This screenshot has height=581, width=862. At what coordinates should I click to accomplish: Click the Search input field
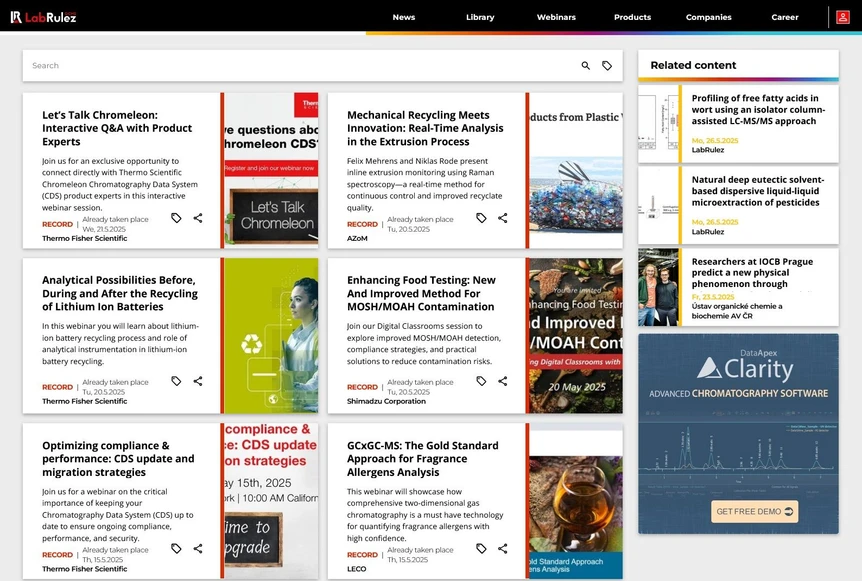coord(302,65)
